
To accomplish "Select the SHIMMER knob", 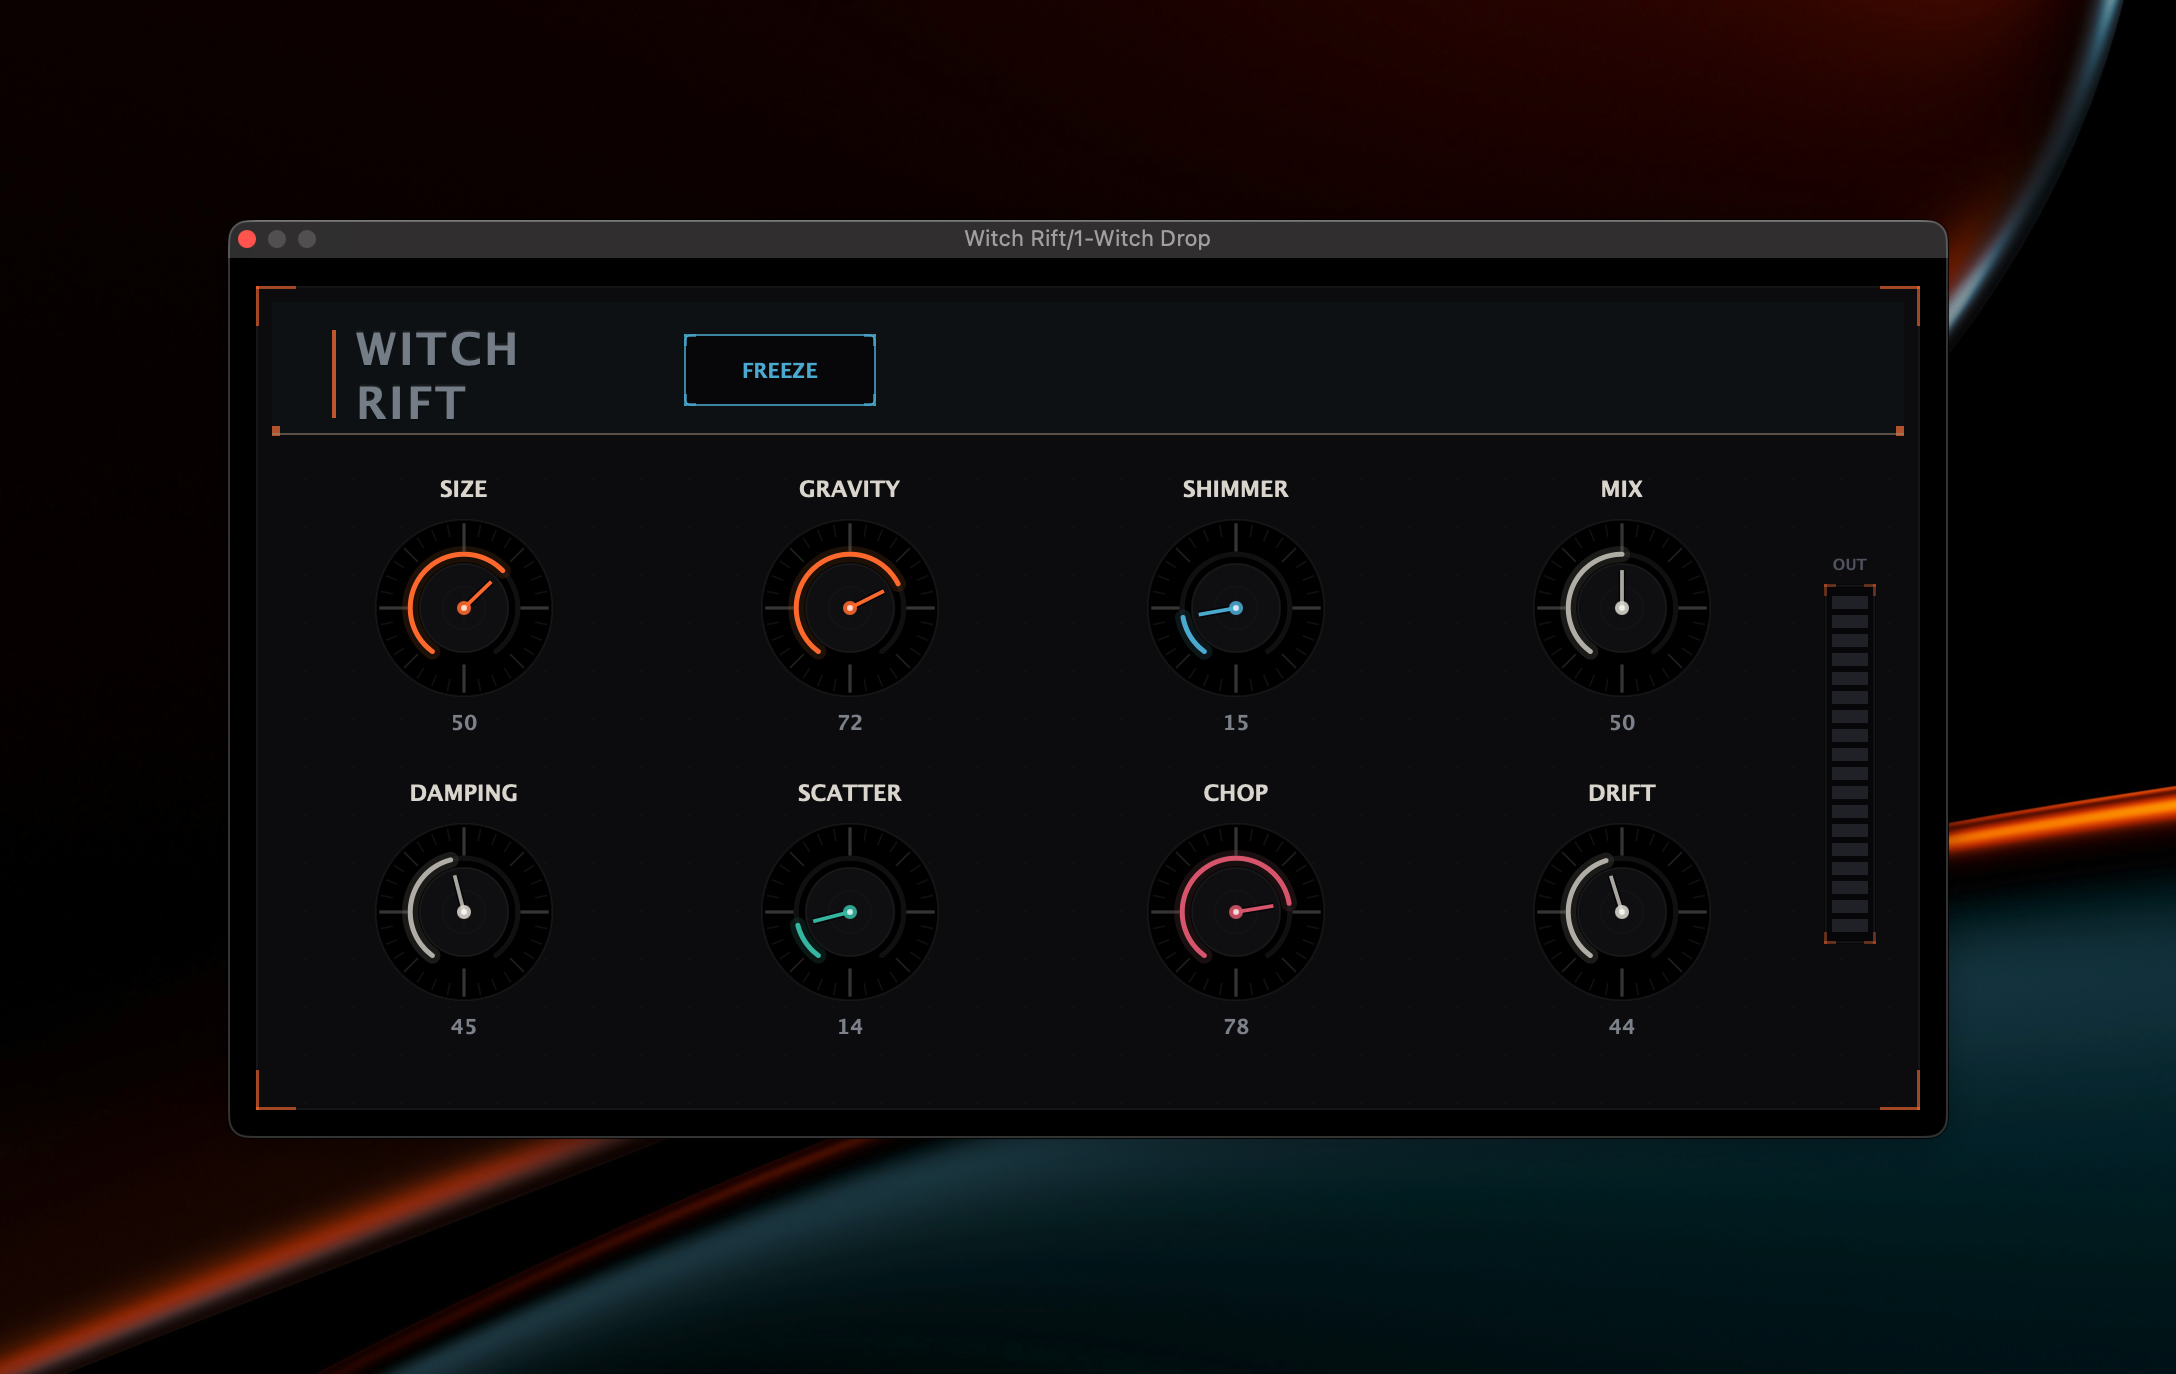I will tap(1235, 607).
